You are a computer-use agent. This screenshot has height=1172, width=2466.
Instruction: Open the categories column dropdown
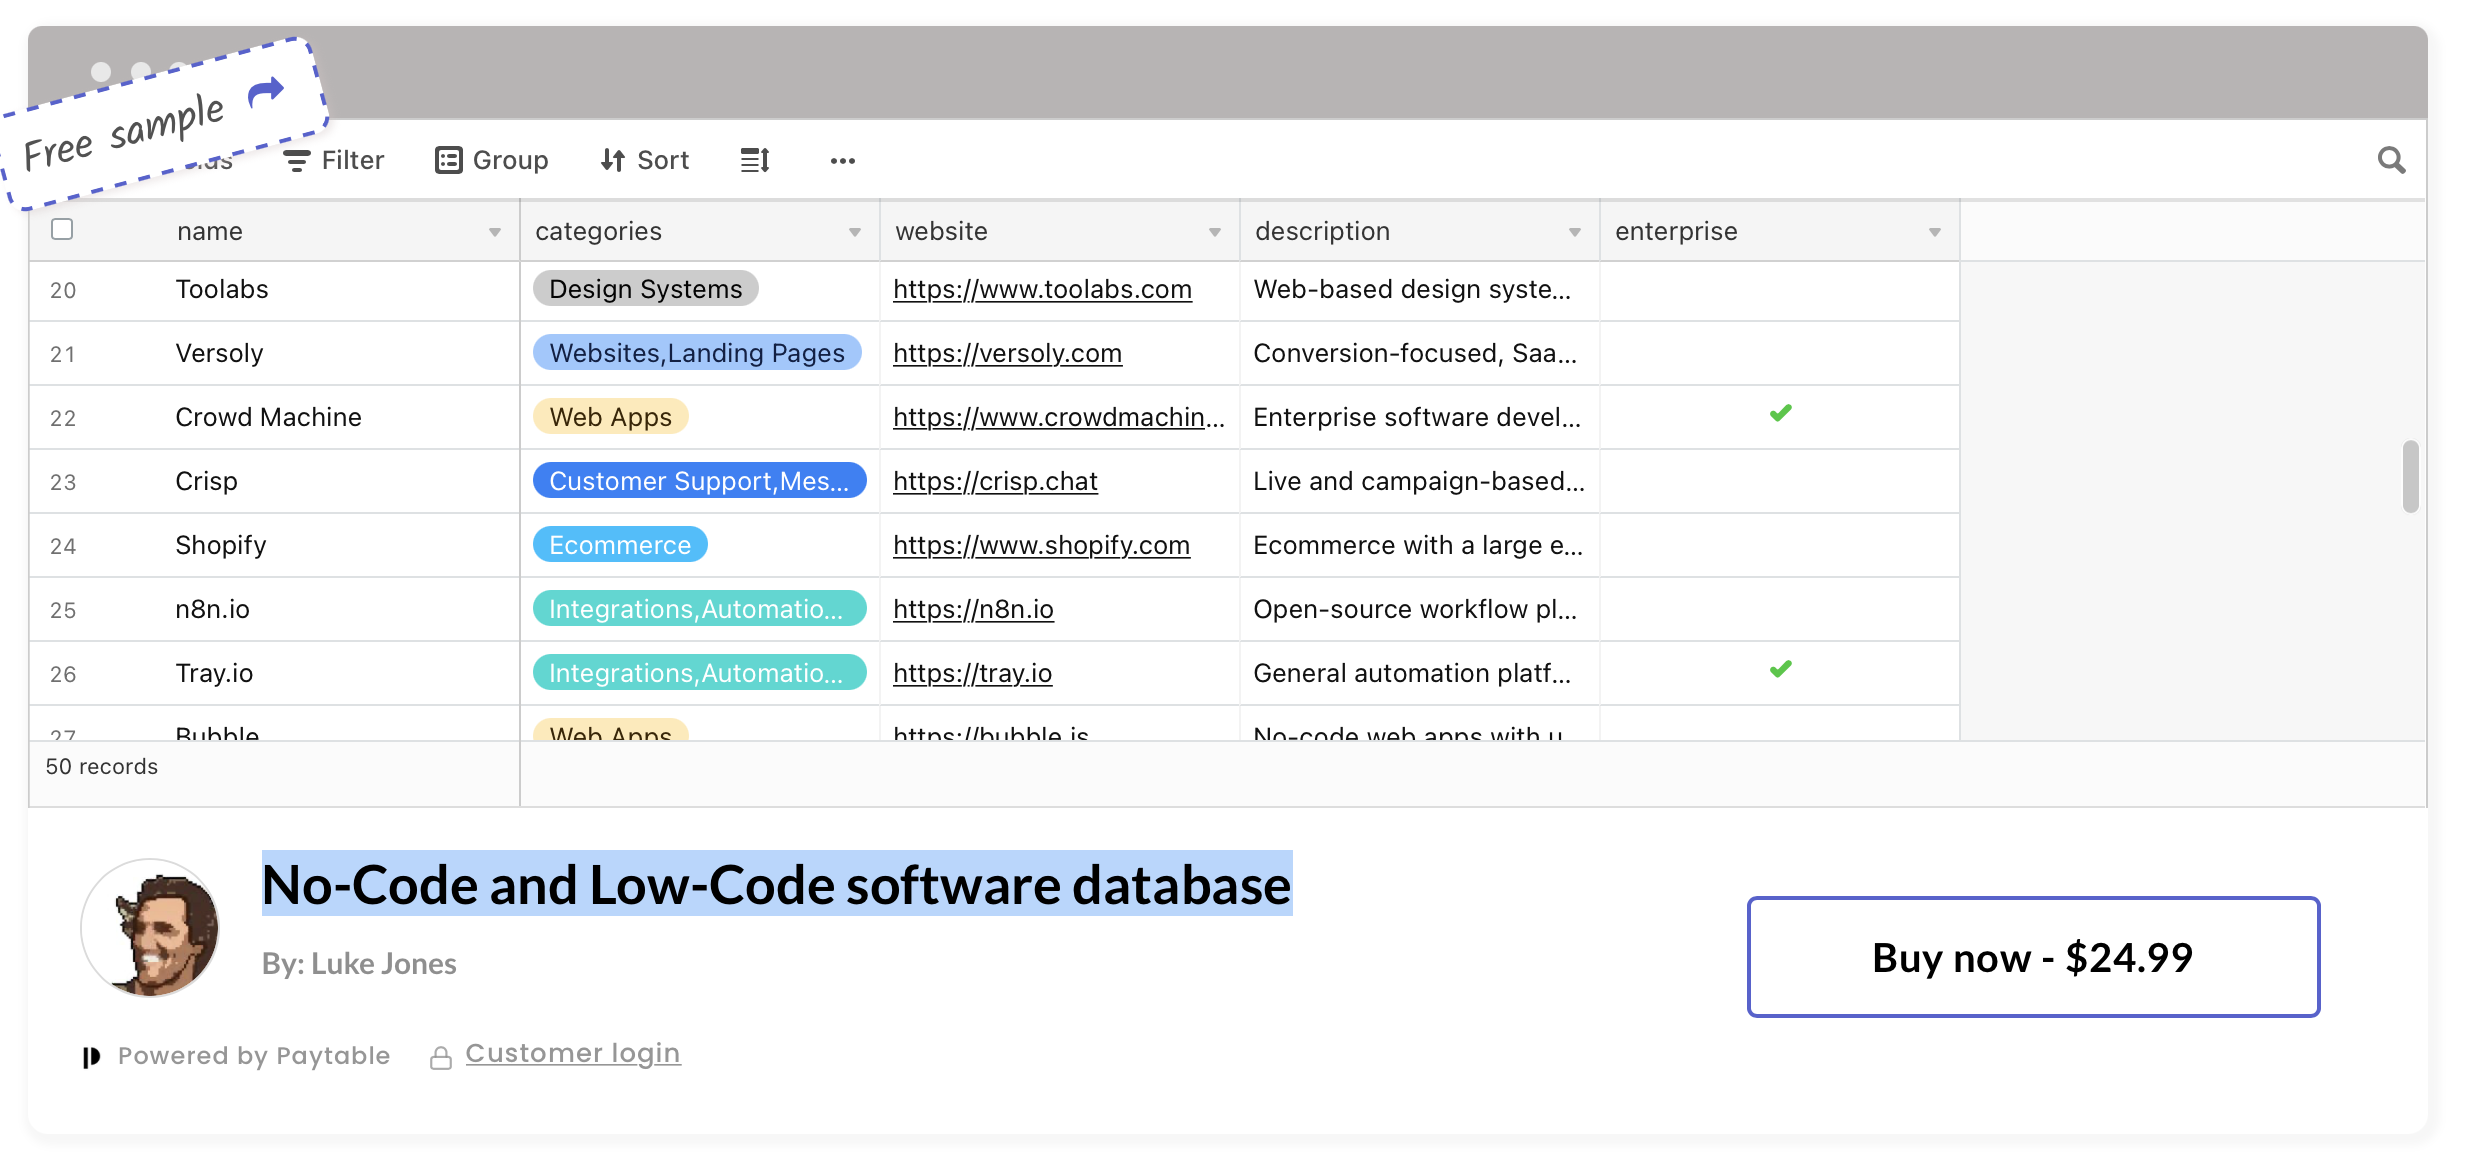(854, 231)
